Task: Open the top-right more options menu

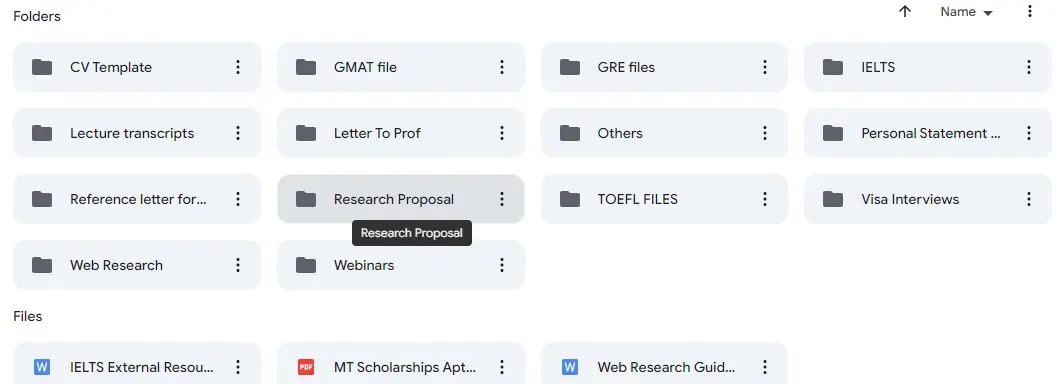Action: (1029, 12)
